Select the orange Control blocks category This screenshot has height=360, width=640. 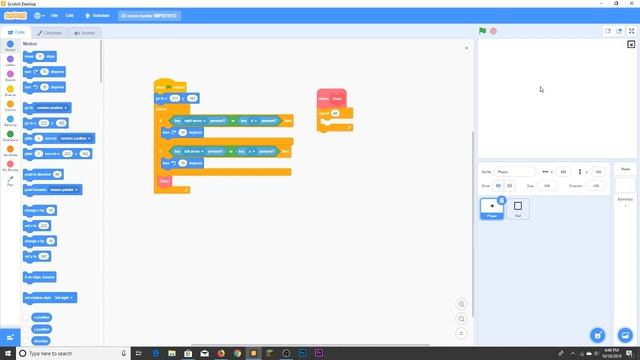[x=10, y=106]
